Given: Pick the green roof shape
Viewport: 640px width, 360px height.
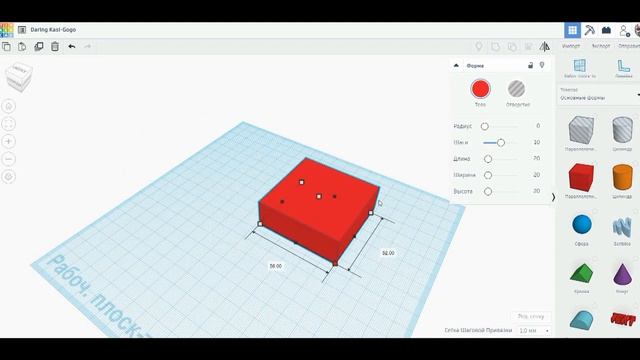Looking at the screenshot, I should (582, 273).
